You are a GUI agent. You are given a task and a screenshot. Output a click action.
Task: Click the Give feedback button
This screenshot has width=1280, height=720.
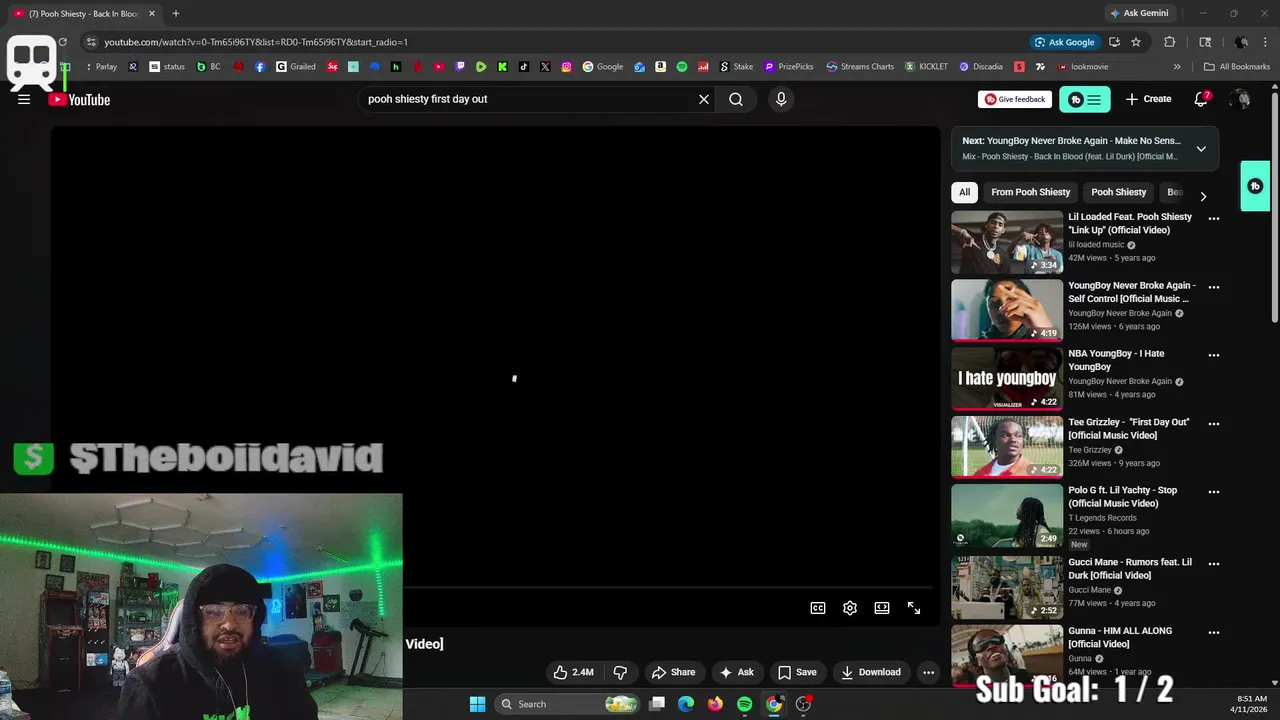click(1015, 99)
